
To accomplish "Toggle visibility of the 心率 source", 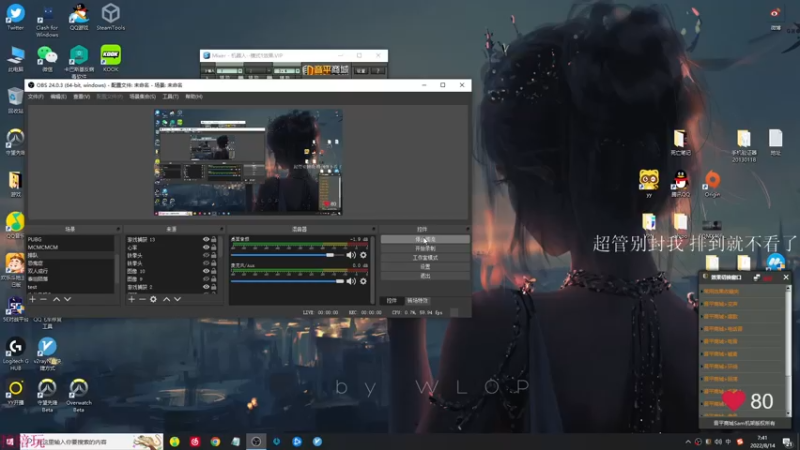I will (206, 247).
